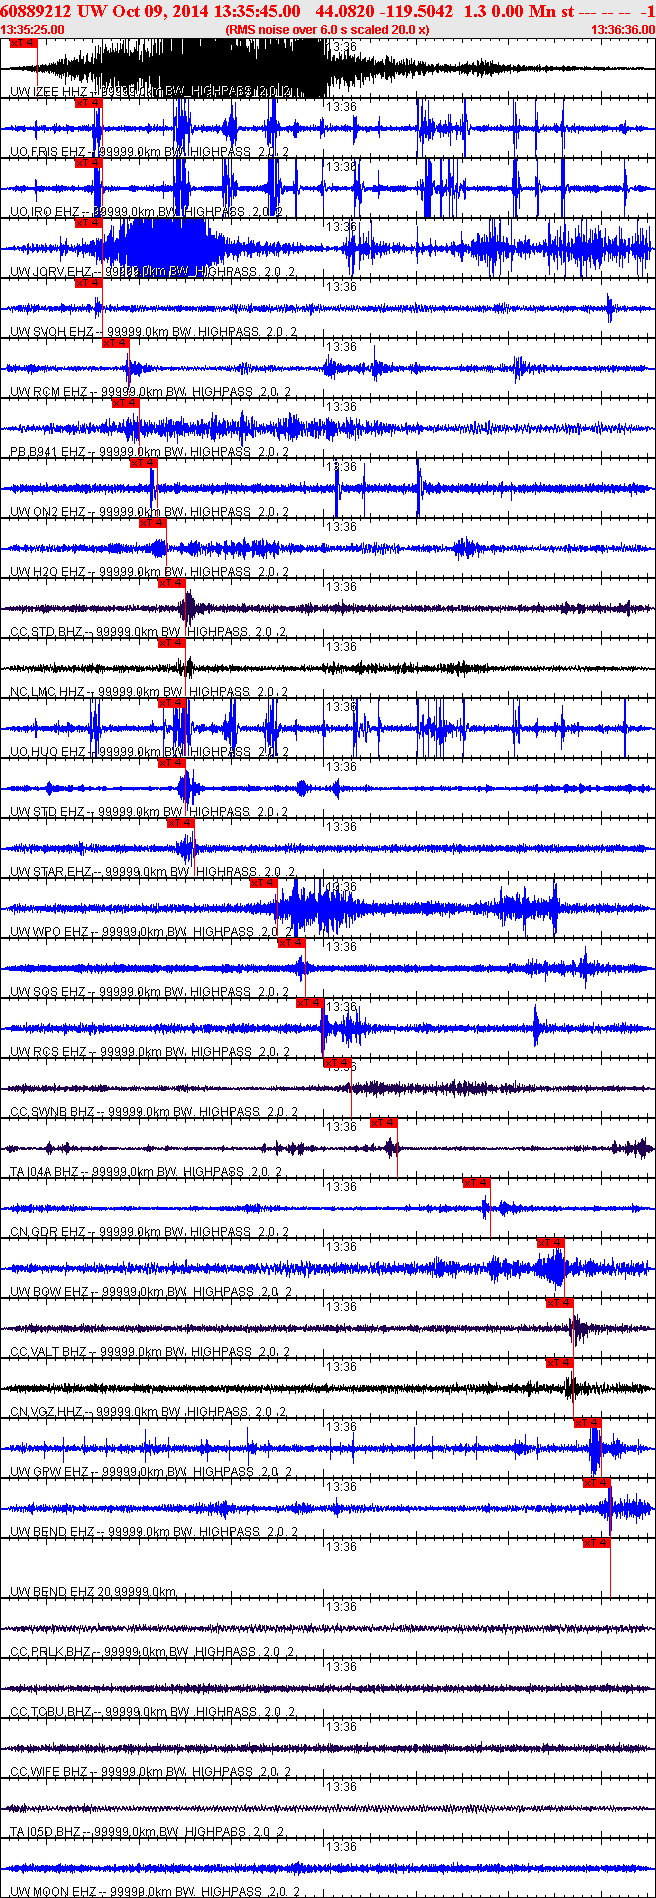This screenshot has width=656, height=1898.
Task: Select the UW SOS EHZ station label
Action: pos(149,992)
